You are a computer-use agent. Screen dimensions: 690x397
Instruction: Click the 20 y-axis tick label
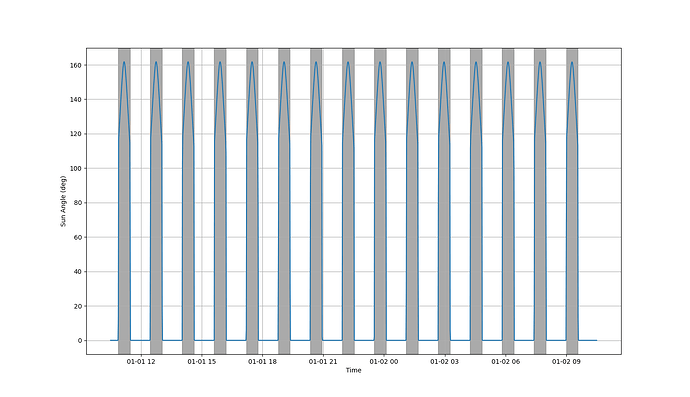[x=78, y=306]
